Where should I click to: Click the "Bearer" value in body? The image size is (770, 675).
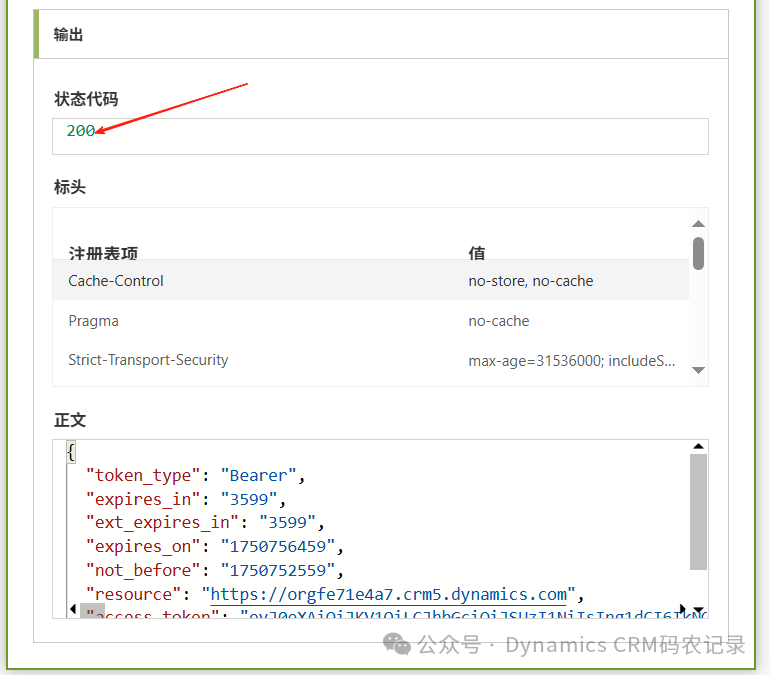coord(258,475)
